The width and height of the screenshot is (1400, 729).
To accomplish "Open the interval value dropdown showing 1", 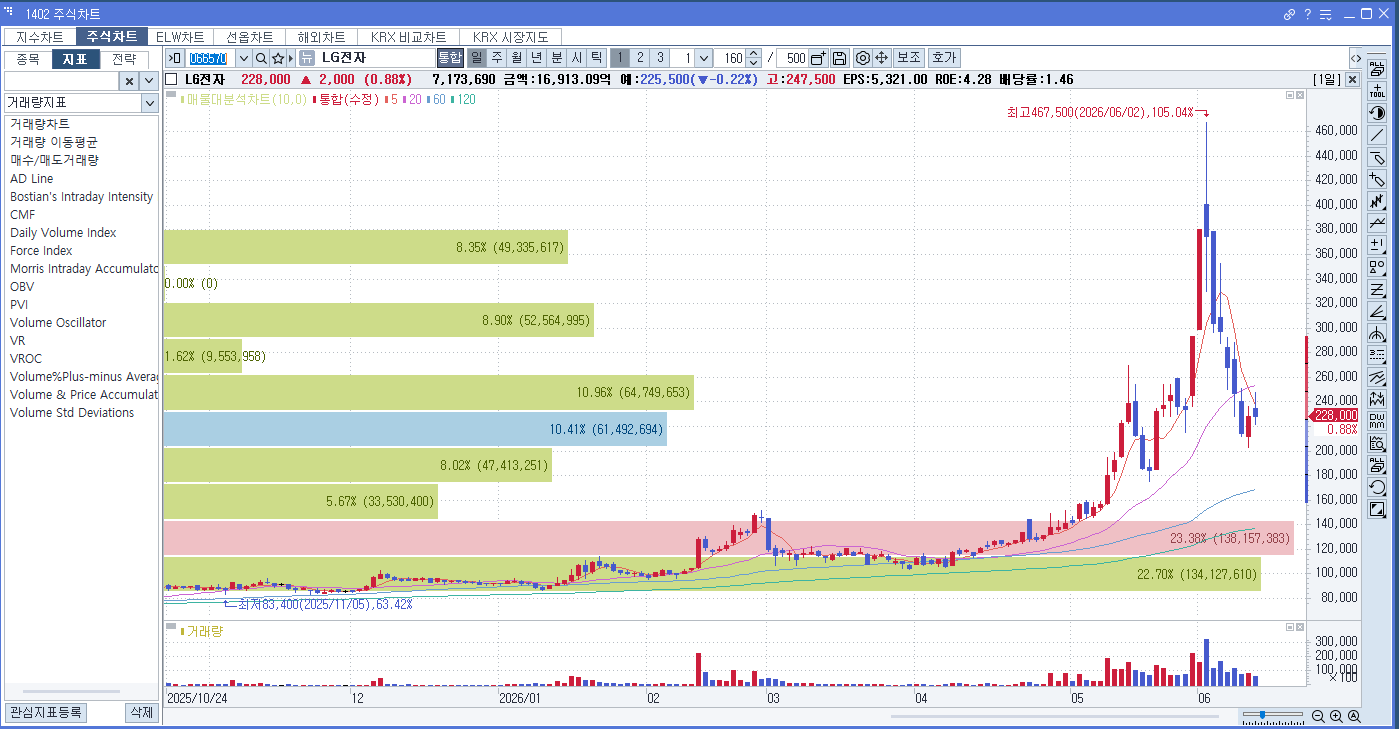I will [703, 58].
